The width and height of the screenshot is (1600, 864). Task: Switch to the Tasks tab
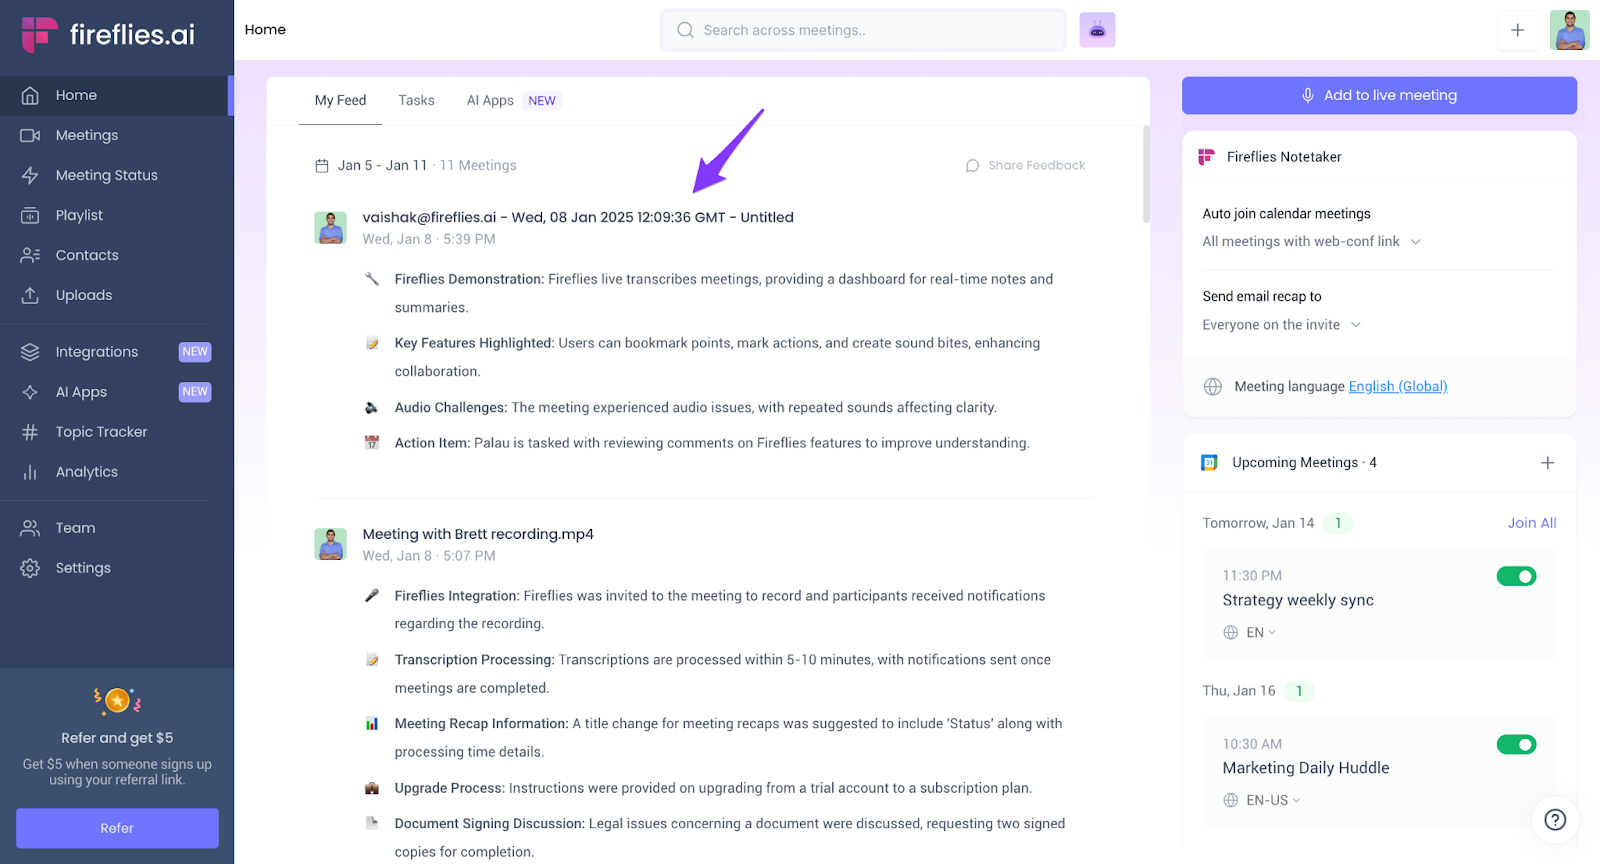(416, 100)
